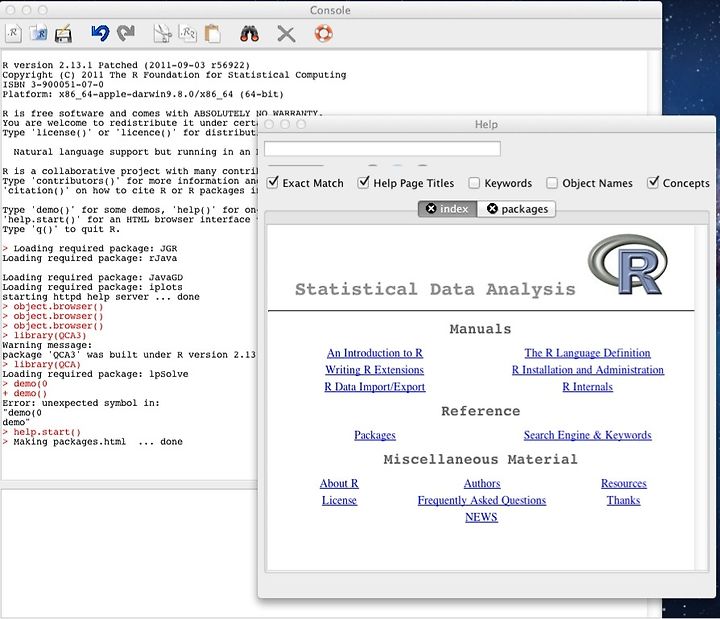Image resolution: width=720 pixels, height=619 pixels.
Task: Click the binoculars Find icon
Action: tap(249, 34)
